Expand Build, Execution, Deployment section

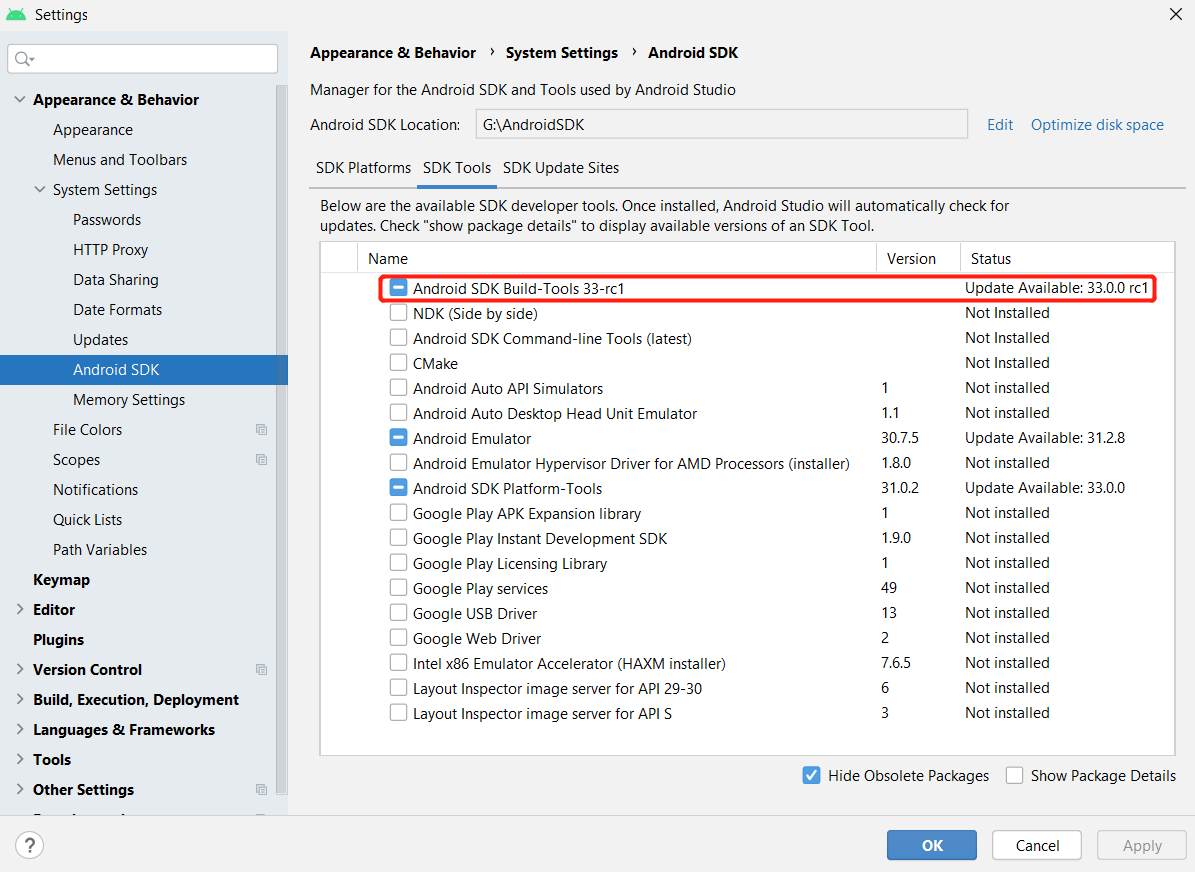(20, 700)
